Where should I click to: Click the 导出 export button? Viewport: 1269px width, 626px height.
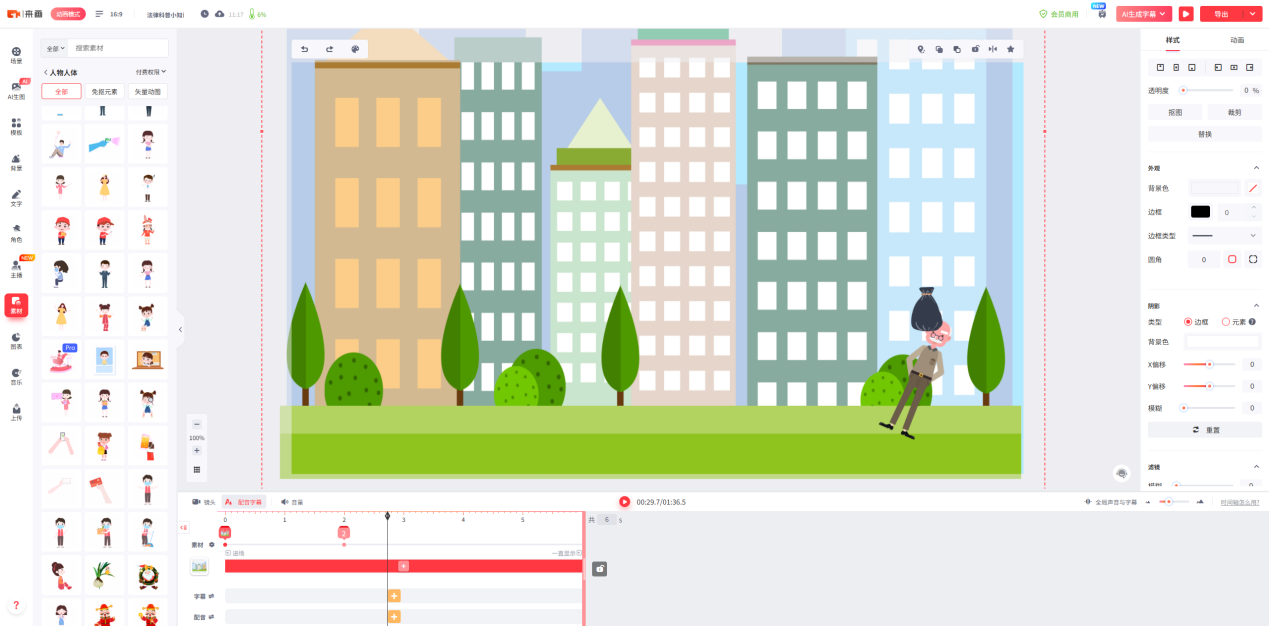[1221, 14]
